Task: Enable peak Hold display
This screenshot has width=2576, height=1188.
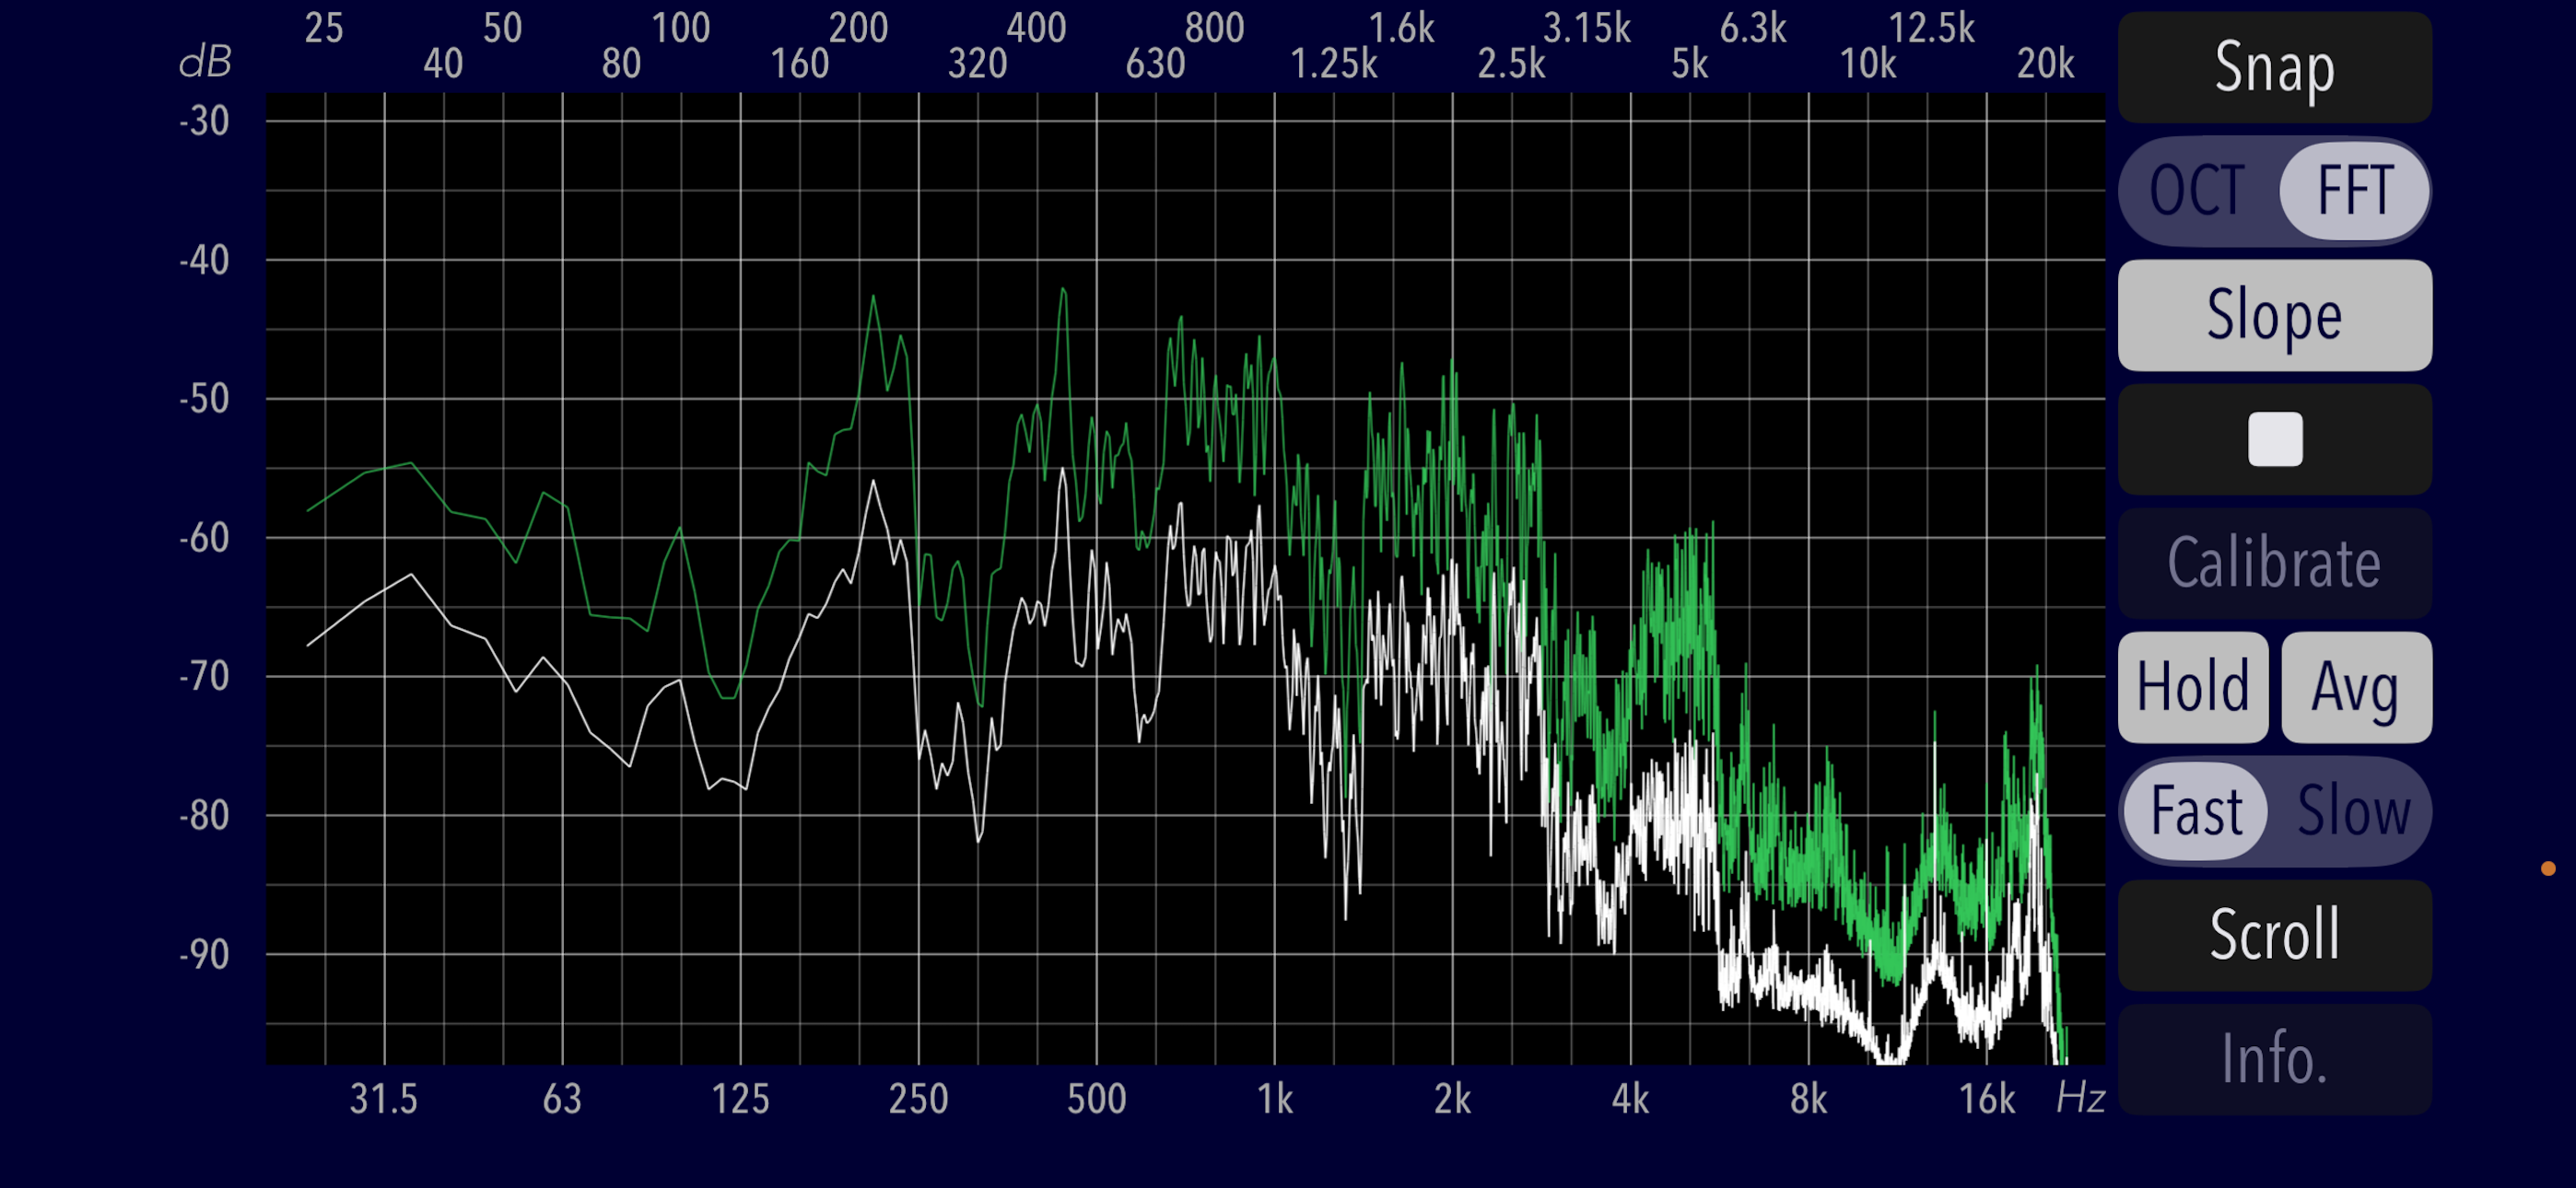Action: (2192, 687)
